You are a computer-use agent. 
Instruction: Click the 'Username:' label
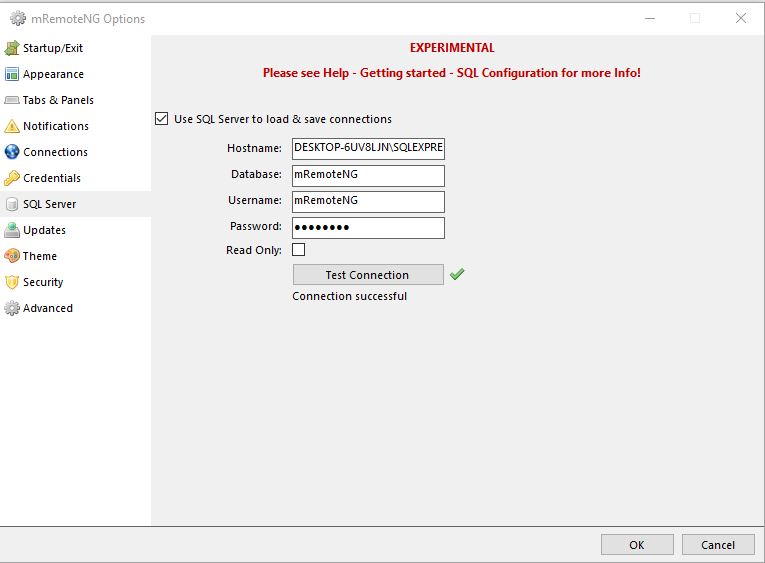[x=255, y=200]
